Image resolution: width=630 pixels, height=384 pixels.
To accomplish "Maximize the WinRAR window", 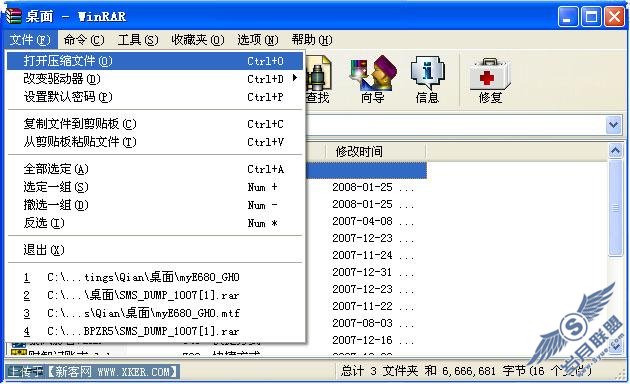I will click(x=591, y=17).
